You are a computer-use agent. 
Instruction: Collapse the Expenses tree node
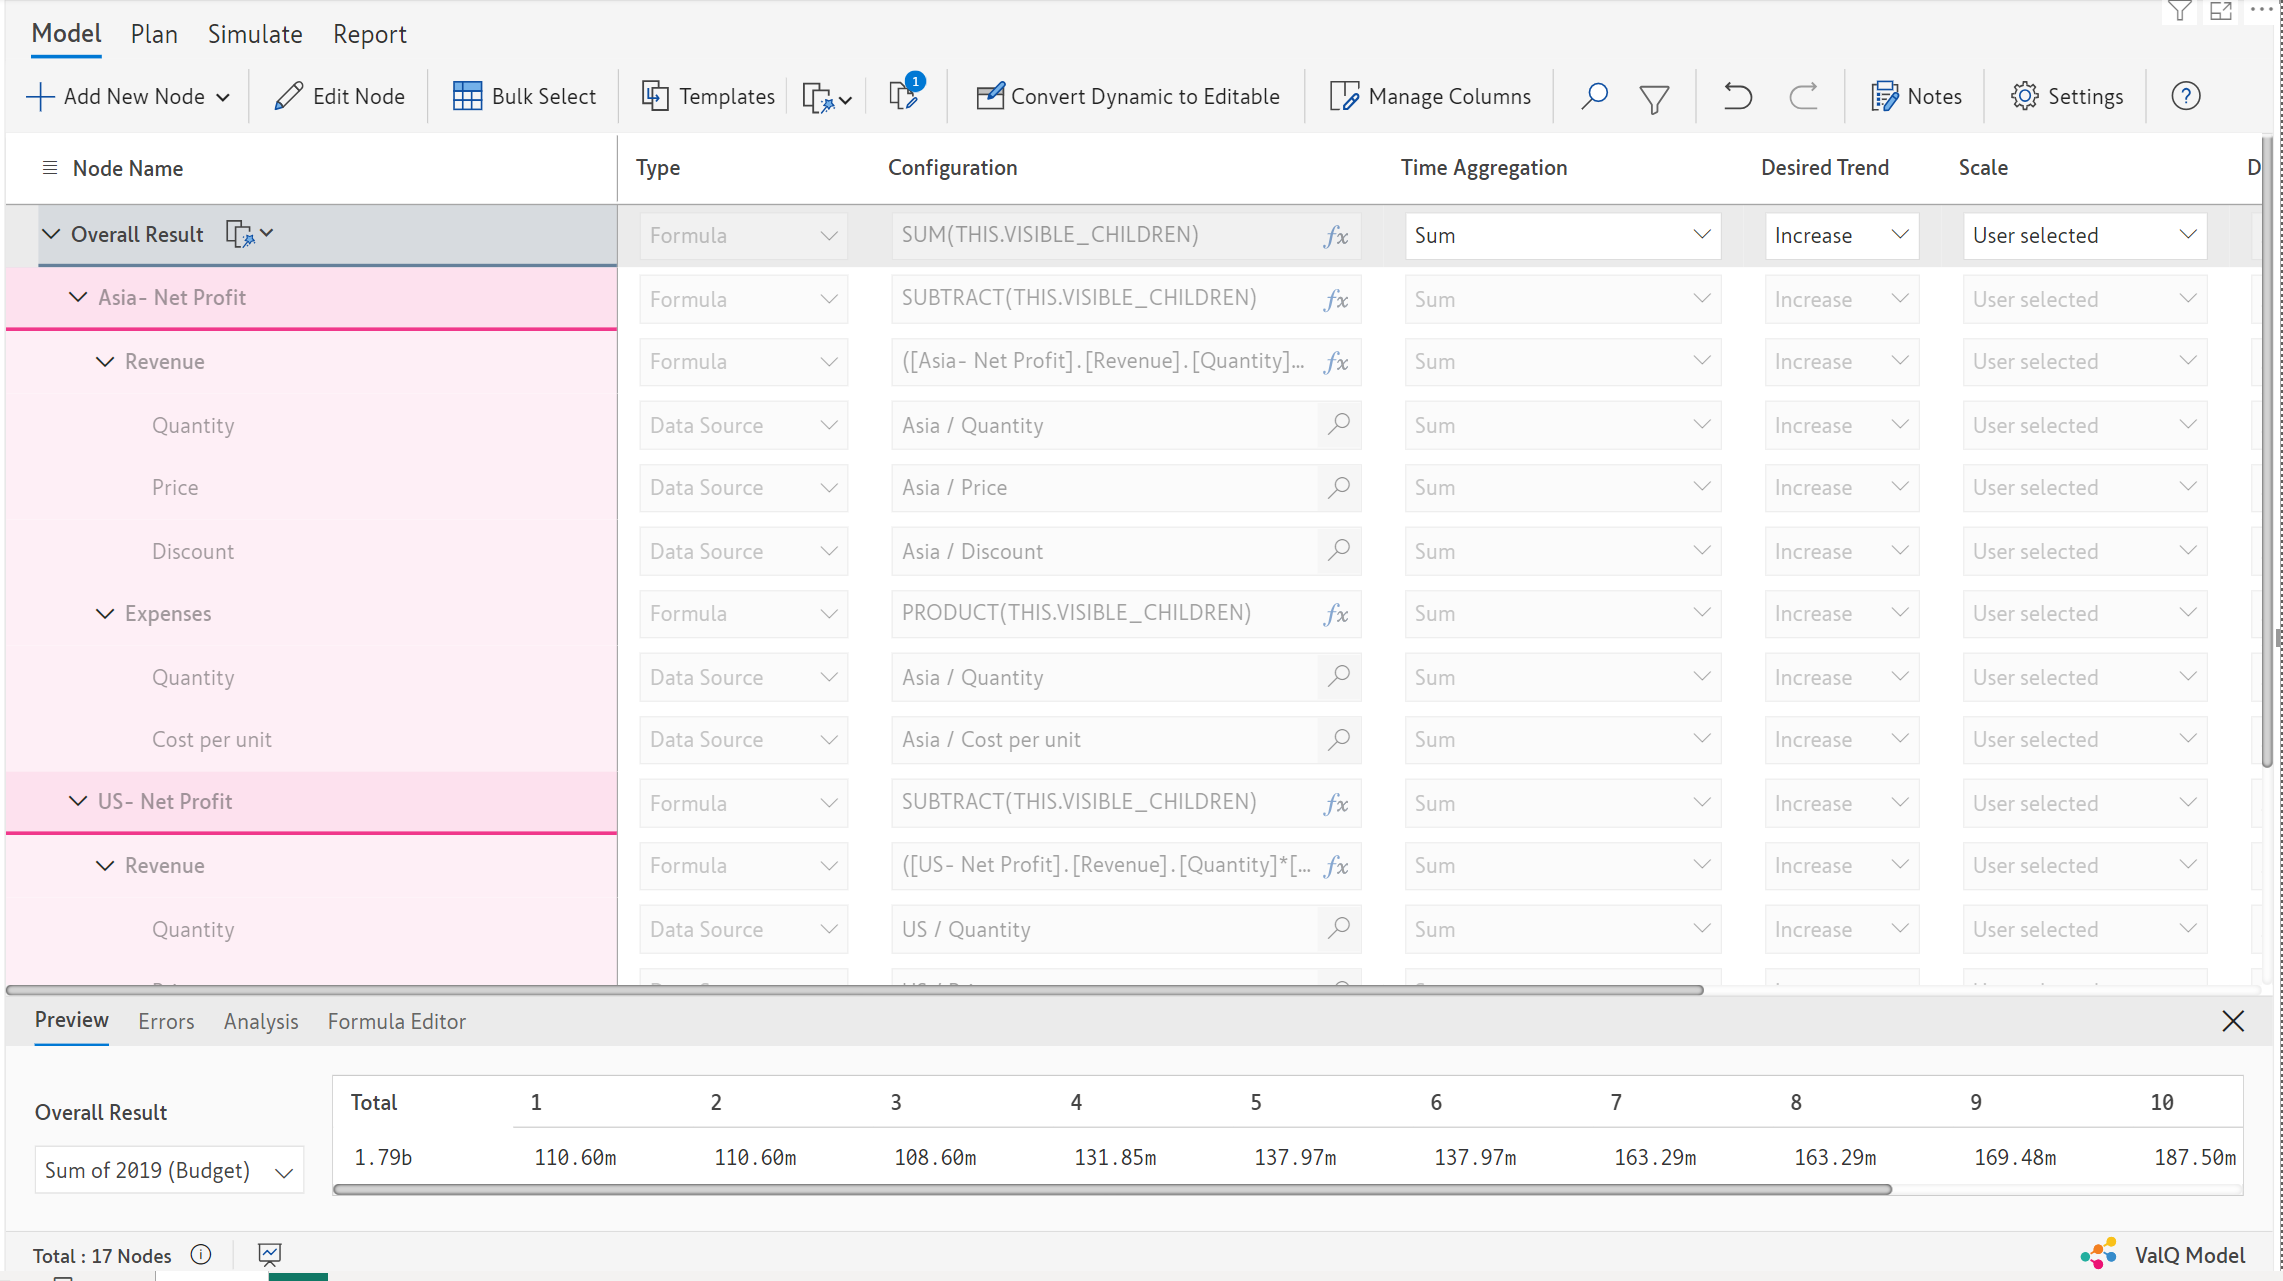click(x=105, y=614)
